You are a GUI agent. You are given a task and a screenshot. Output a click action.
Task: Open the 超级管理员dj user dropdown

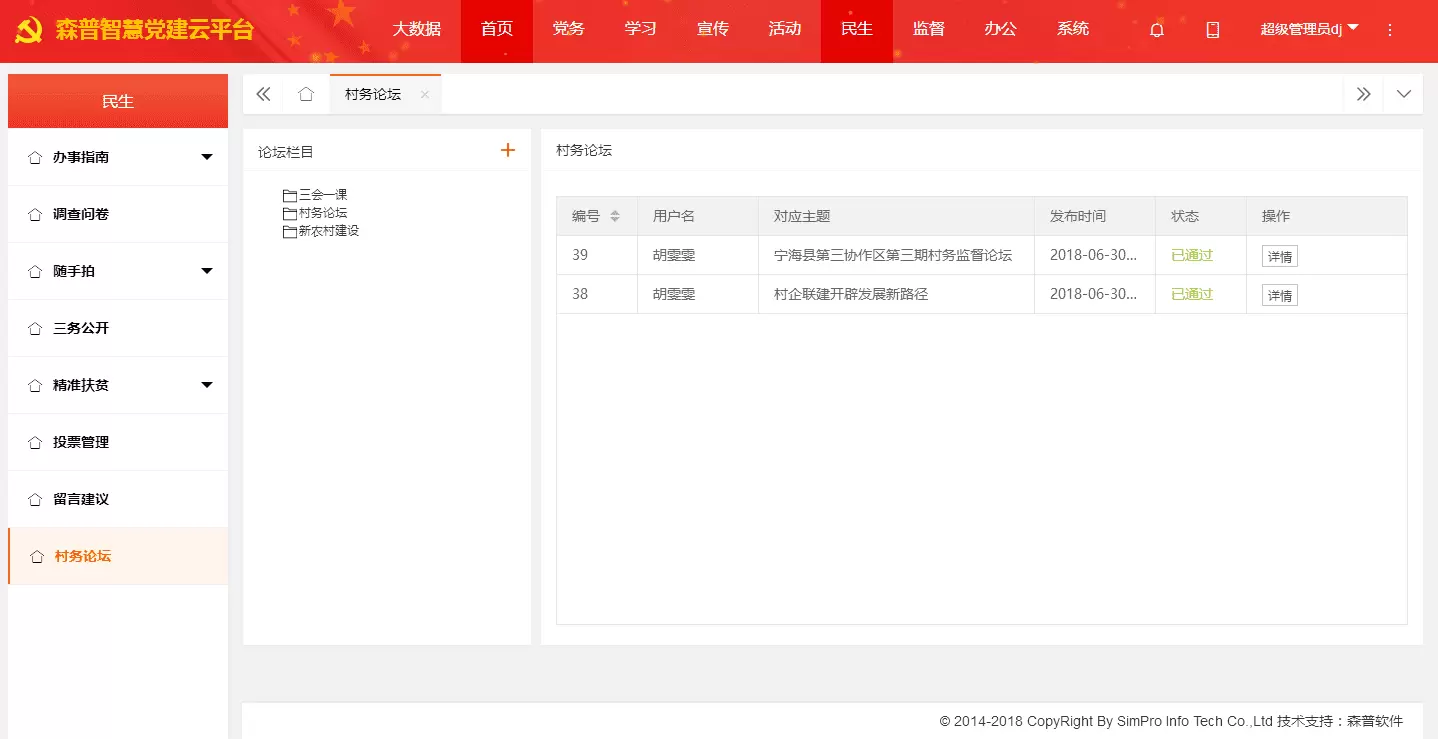coord(1309,30)
